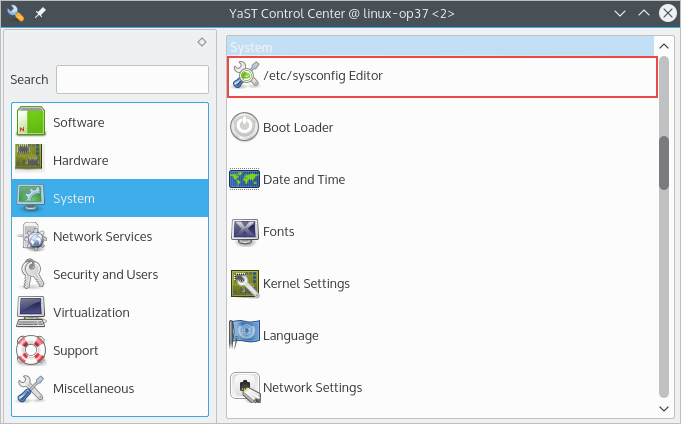
Task: Open the Support category
Action: (75, 351)
